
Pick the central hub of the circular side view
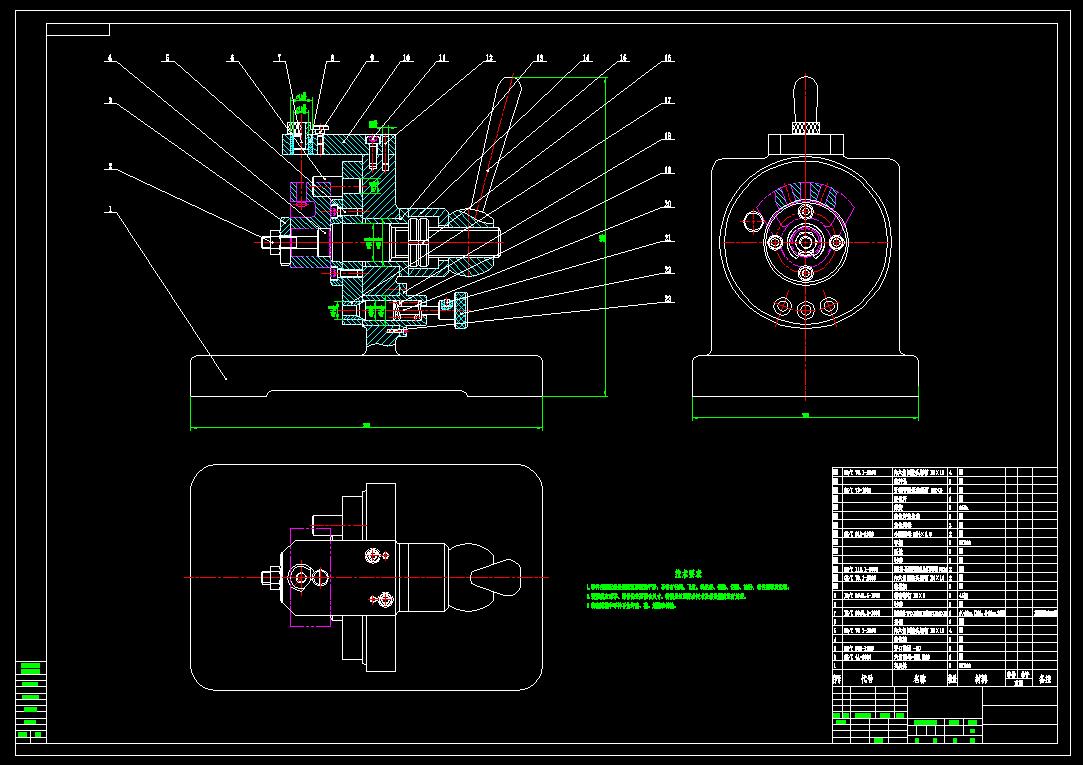coord(805,242)
